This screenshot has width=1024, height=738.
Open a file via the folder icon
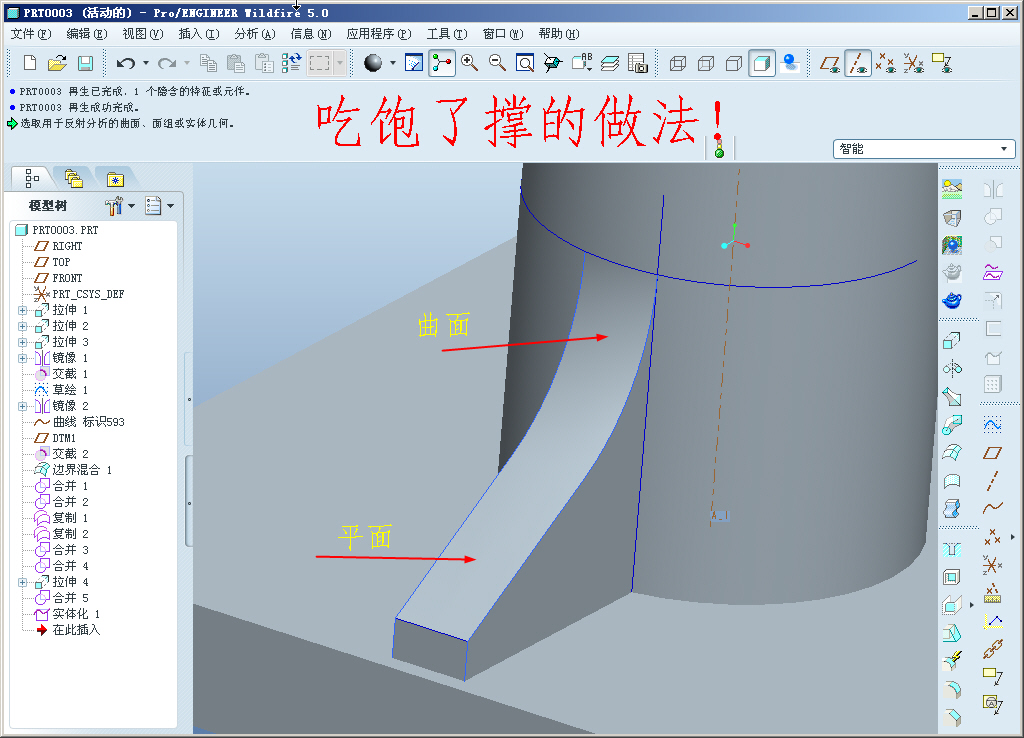(57, 63)
